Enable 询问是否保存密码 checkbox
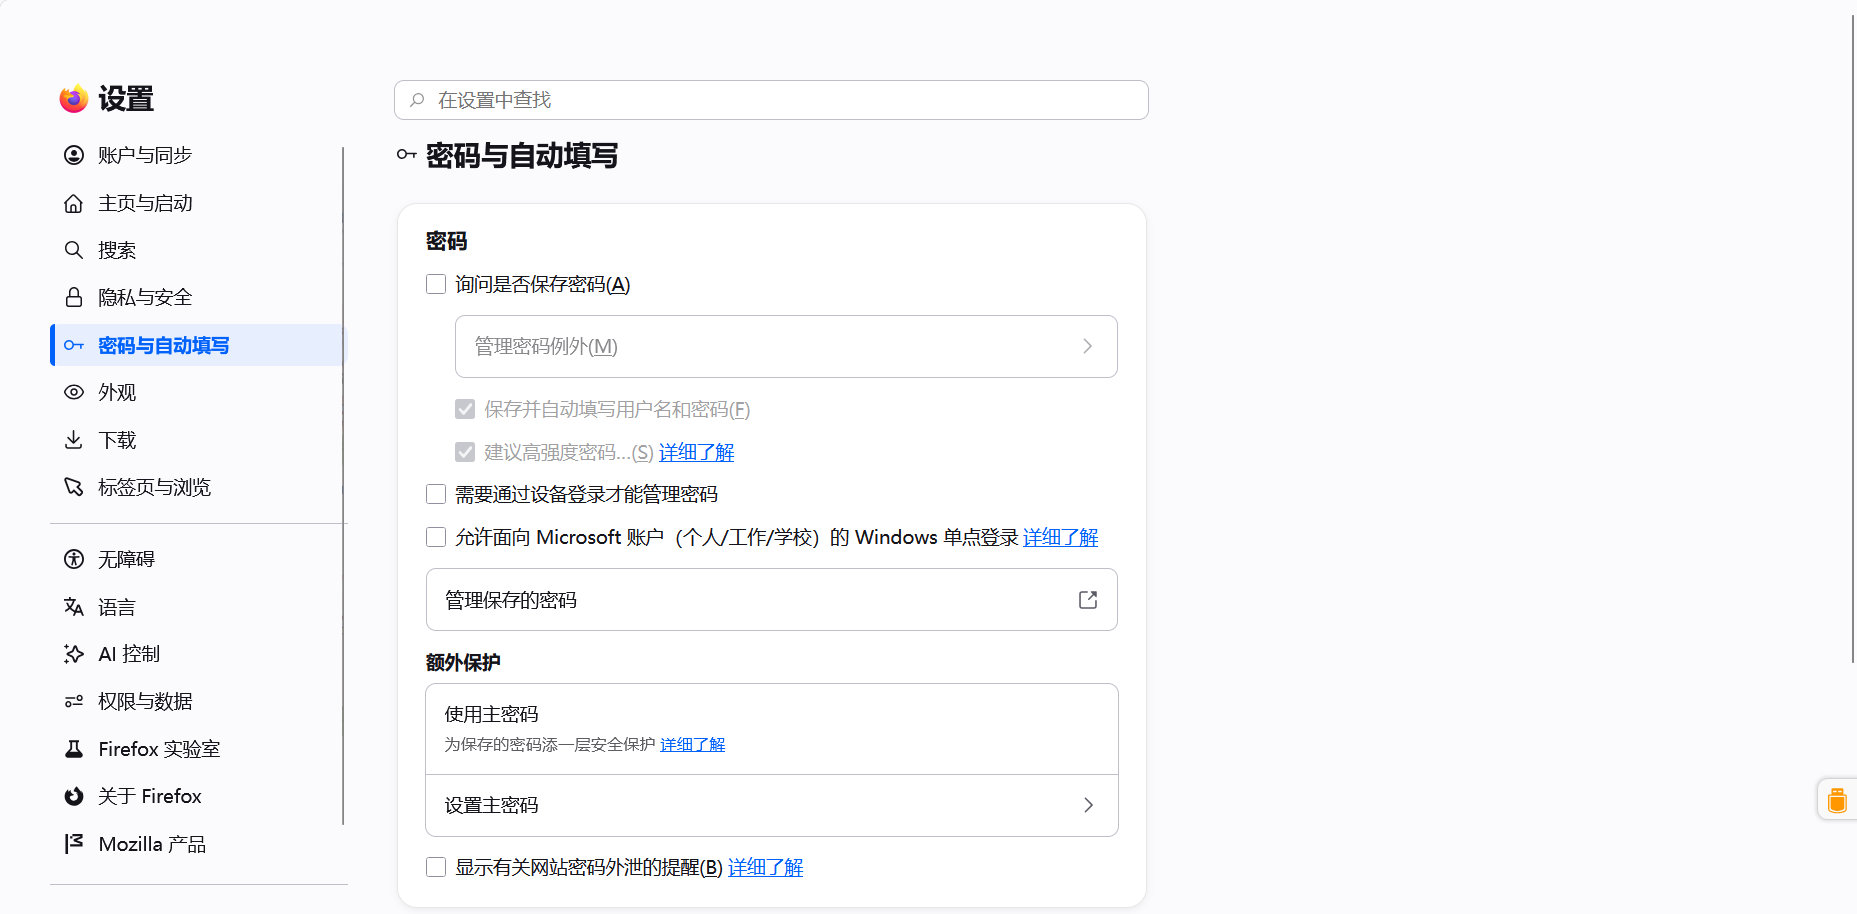 click(436, 284)
